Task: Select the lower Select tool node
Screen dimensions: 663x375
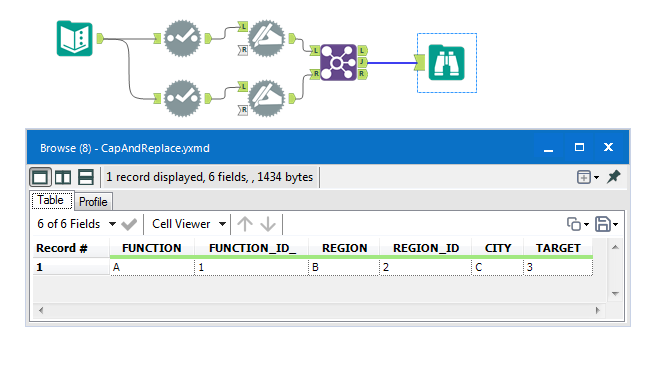Action: tap(182, 98)
